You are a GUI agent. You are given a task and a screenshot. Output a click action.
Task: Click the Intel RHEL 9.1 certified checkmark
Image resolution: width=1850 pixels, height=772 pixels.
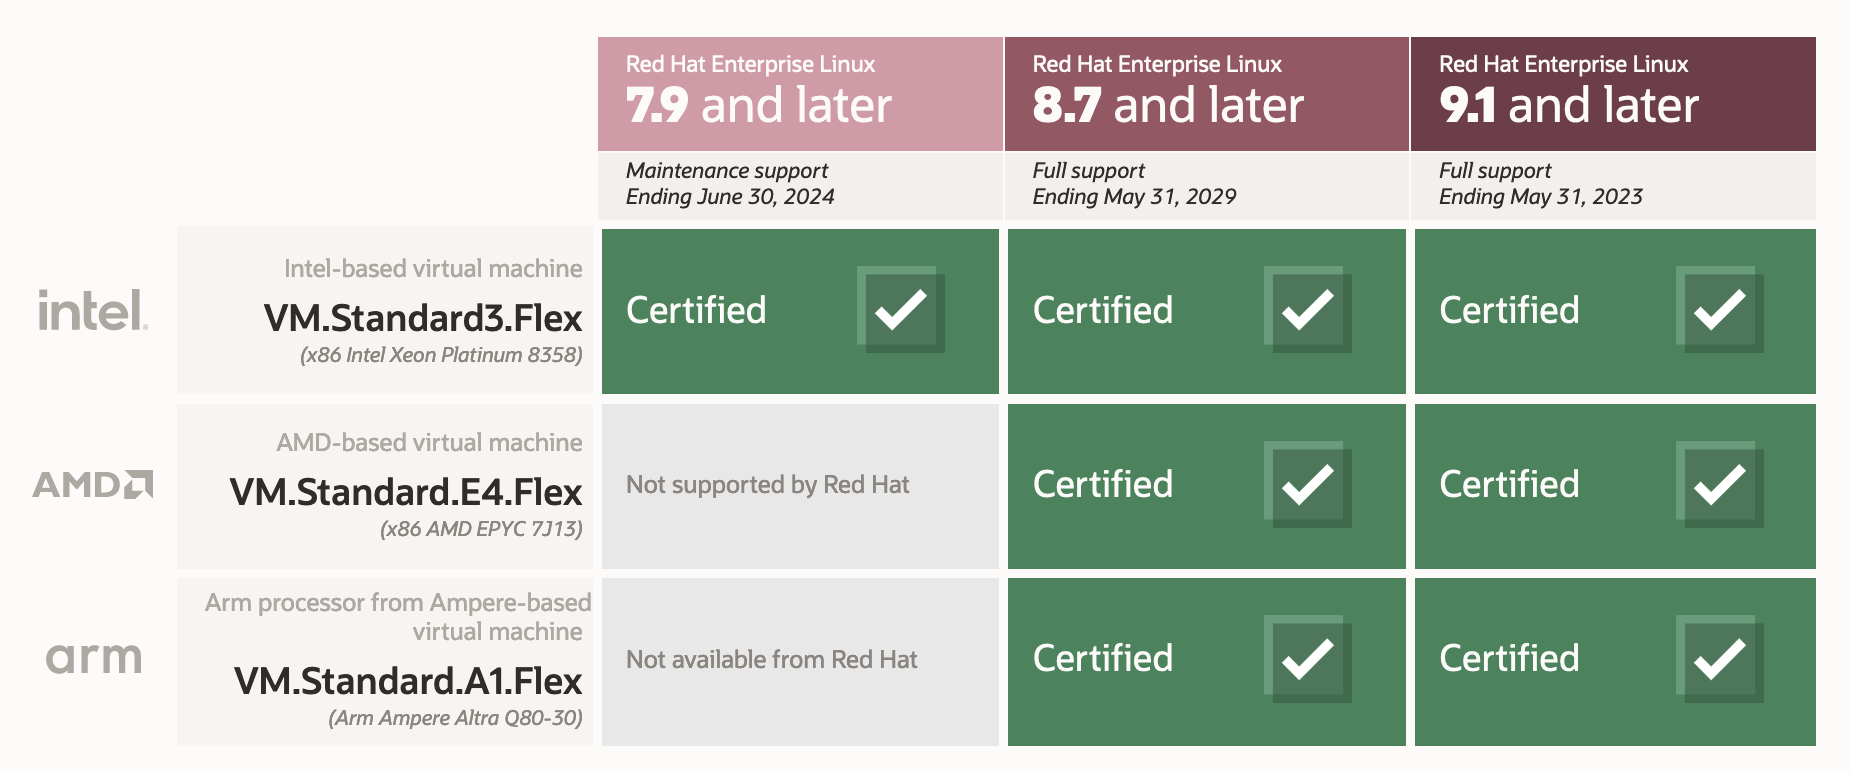point(1720,310)
